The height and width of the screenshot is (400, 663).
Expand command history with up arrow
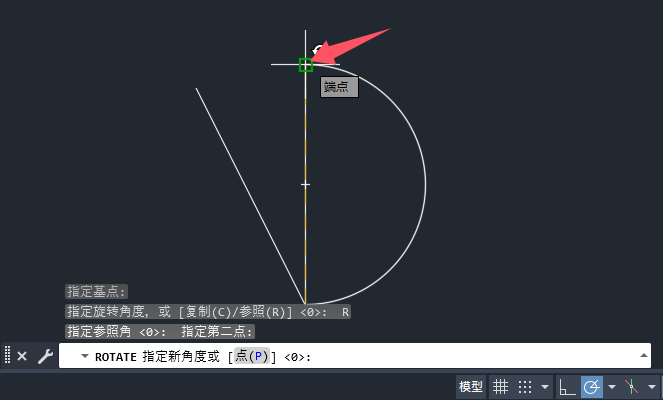[x=644, y=355]
